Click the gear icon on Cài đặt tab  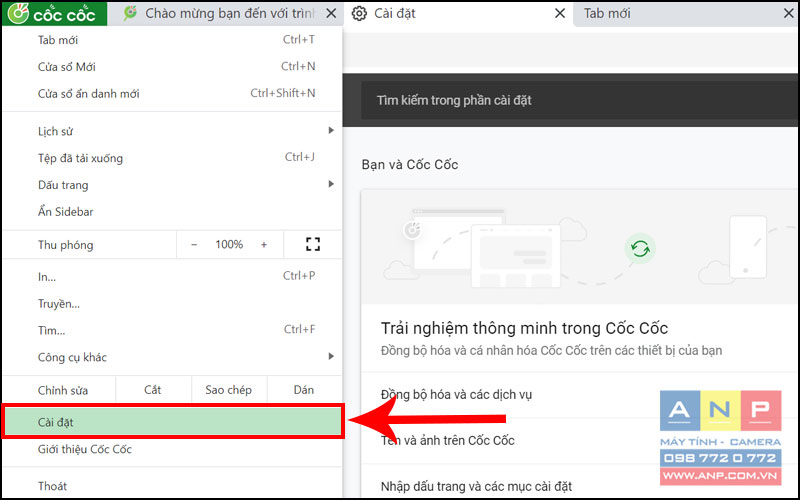click(359, 14)
